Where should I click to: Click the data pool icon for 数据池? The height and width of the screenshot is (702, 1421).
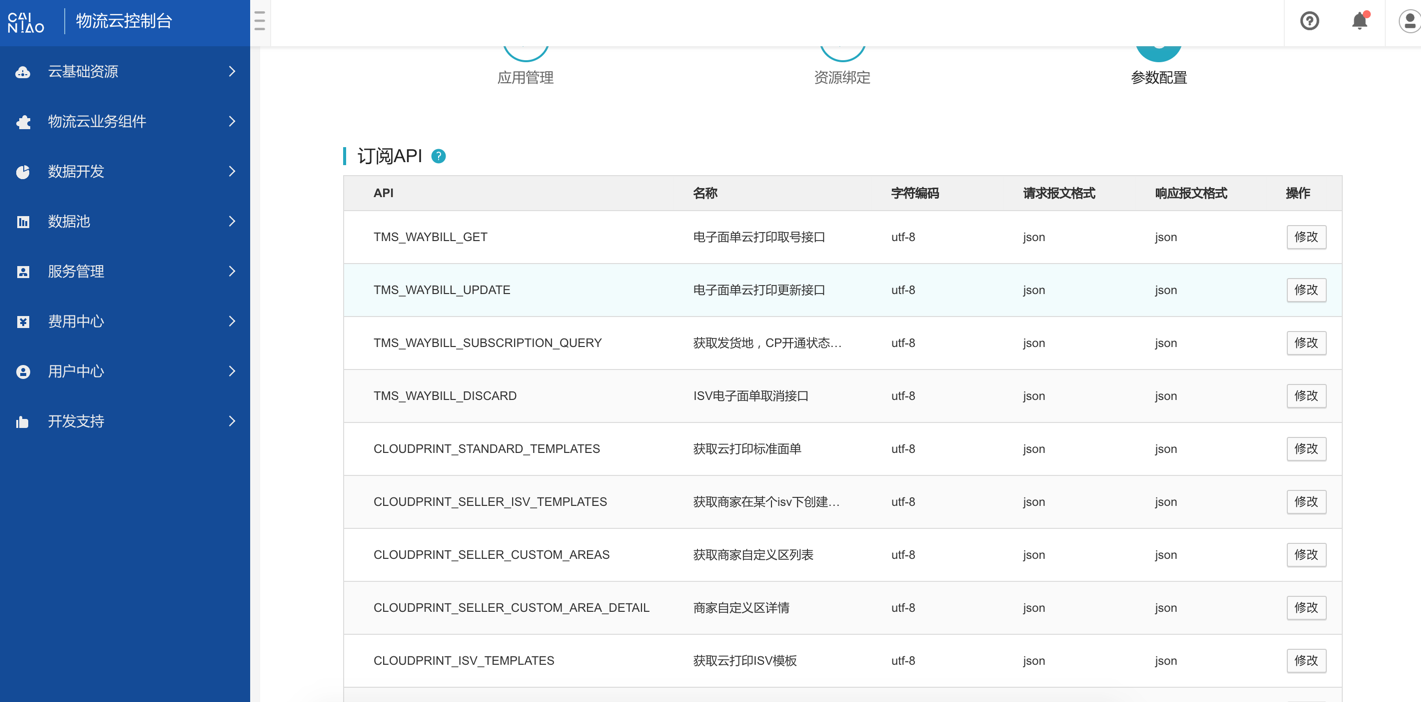23,222
